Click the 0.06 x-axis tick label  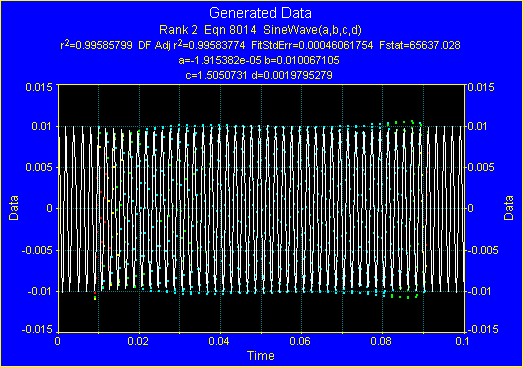tap(300, 341)
